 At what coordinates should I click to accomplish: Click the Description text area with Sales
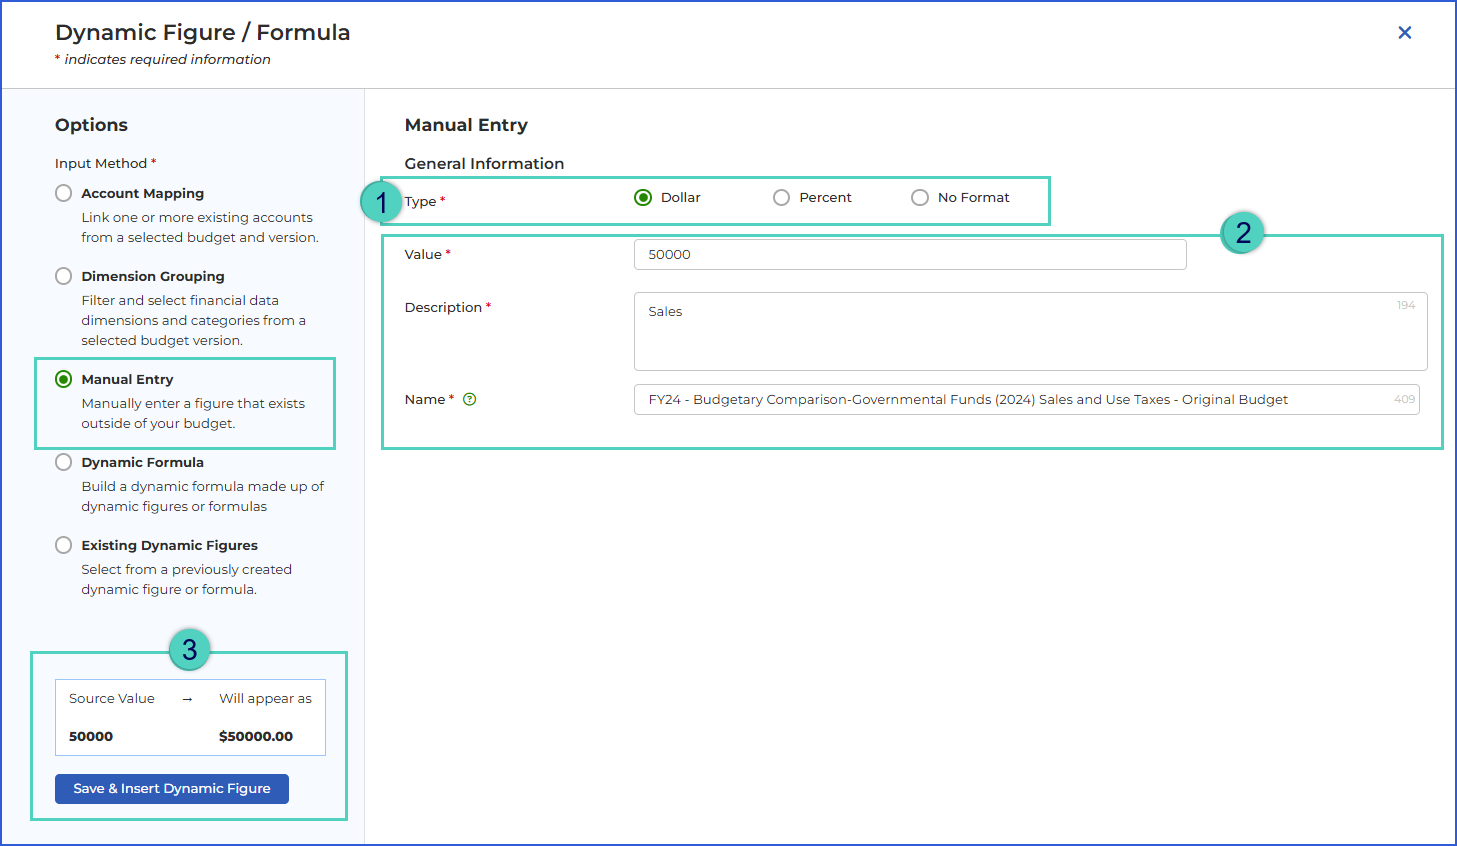tap(1030, 331)
